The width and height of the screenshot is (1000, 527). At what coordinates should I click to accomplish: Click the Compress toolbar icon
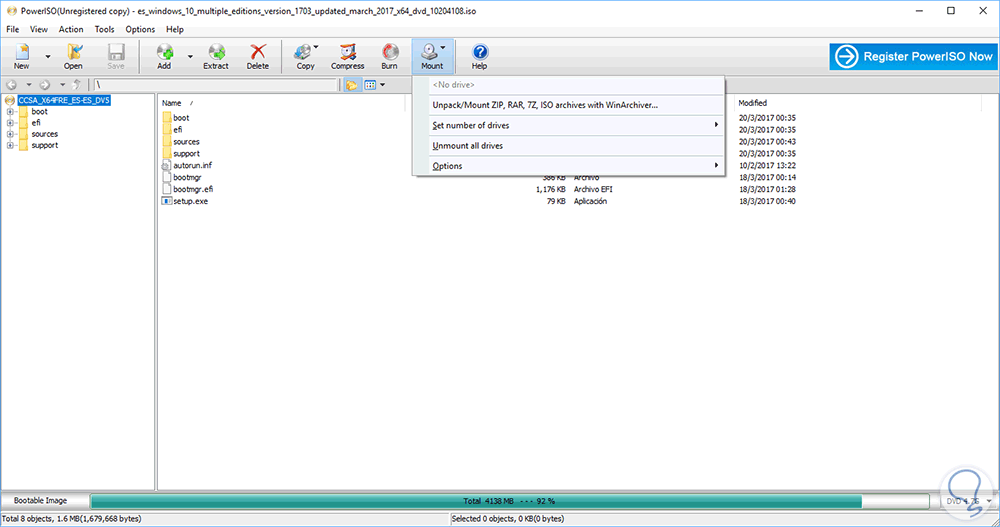tap(348, 56)
